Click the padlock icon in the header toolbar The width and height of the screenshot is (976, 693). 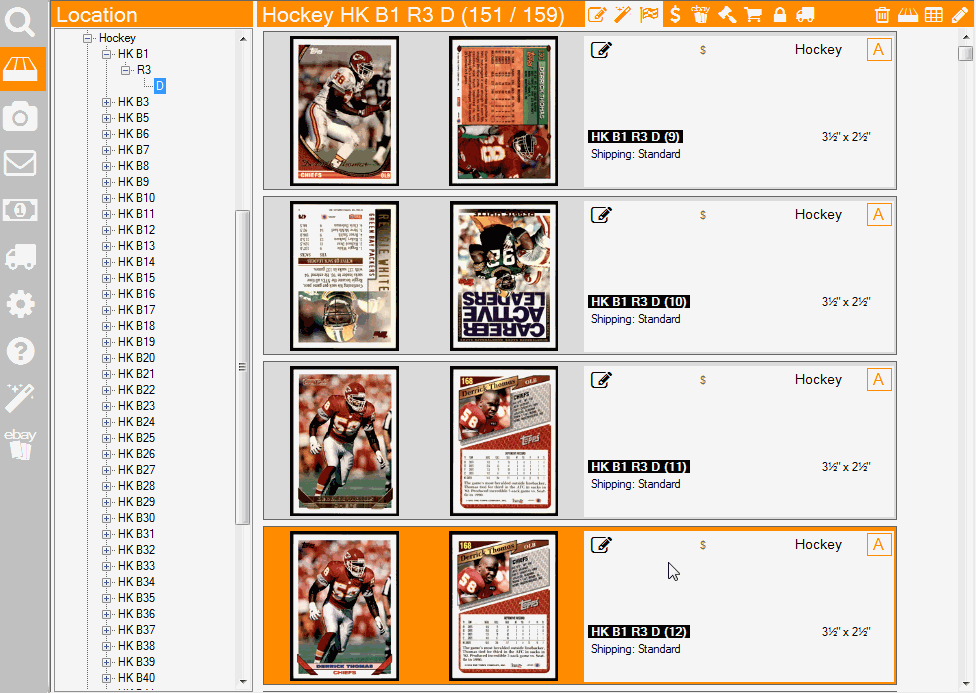[779, 14]
